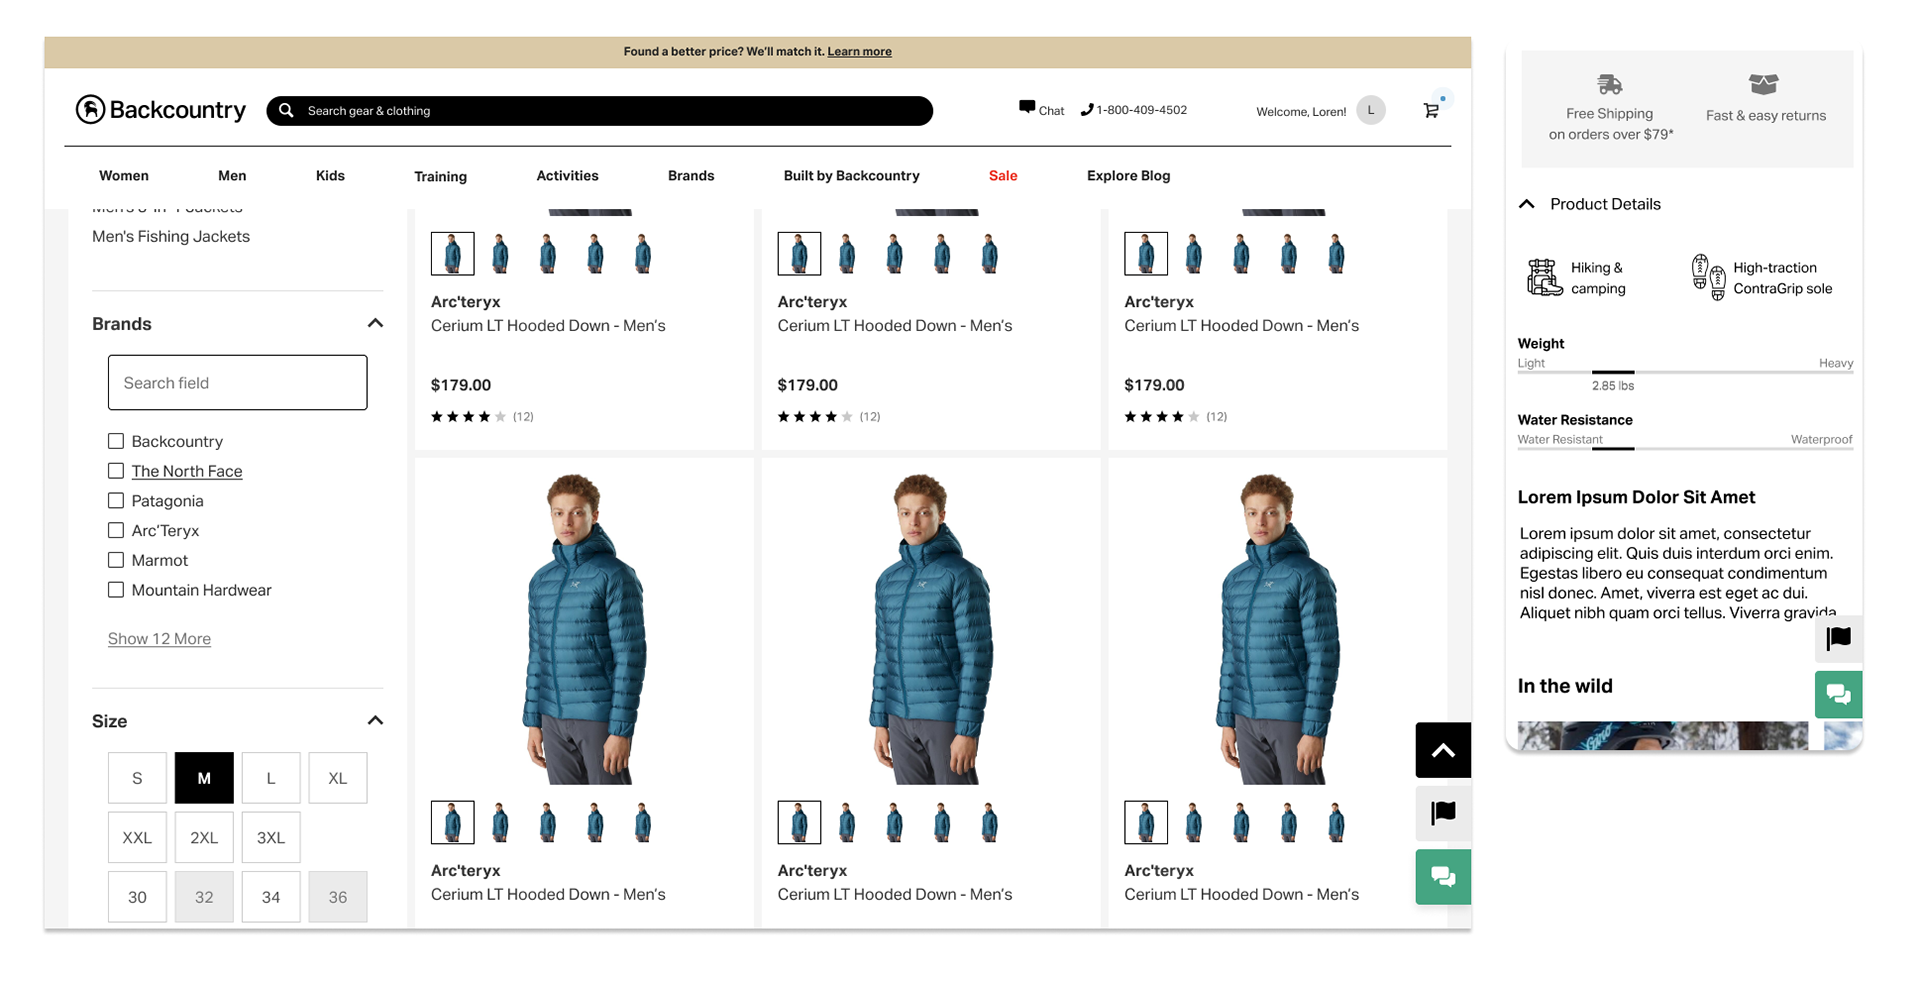Open the Women menu
Screen dimensions: 1920x982
(x=124, y=175)
